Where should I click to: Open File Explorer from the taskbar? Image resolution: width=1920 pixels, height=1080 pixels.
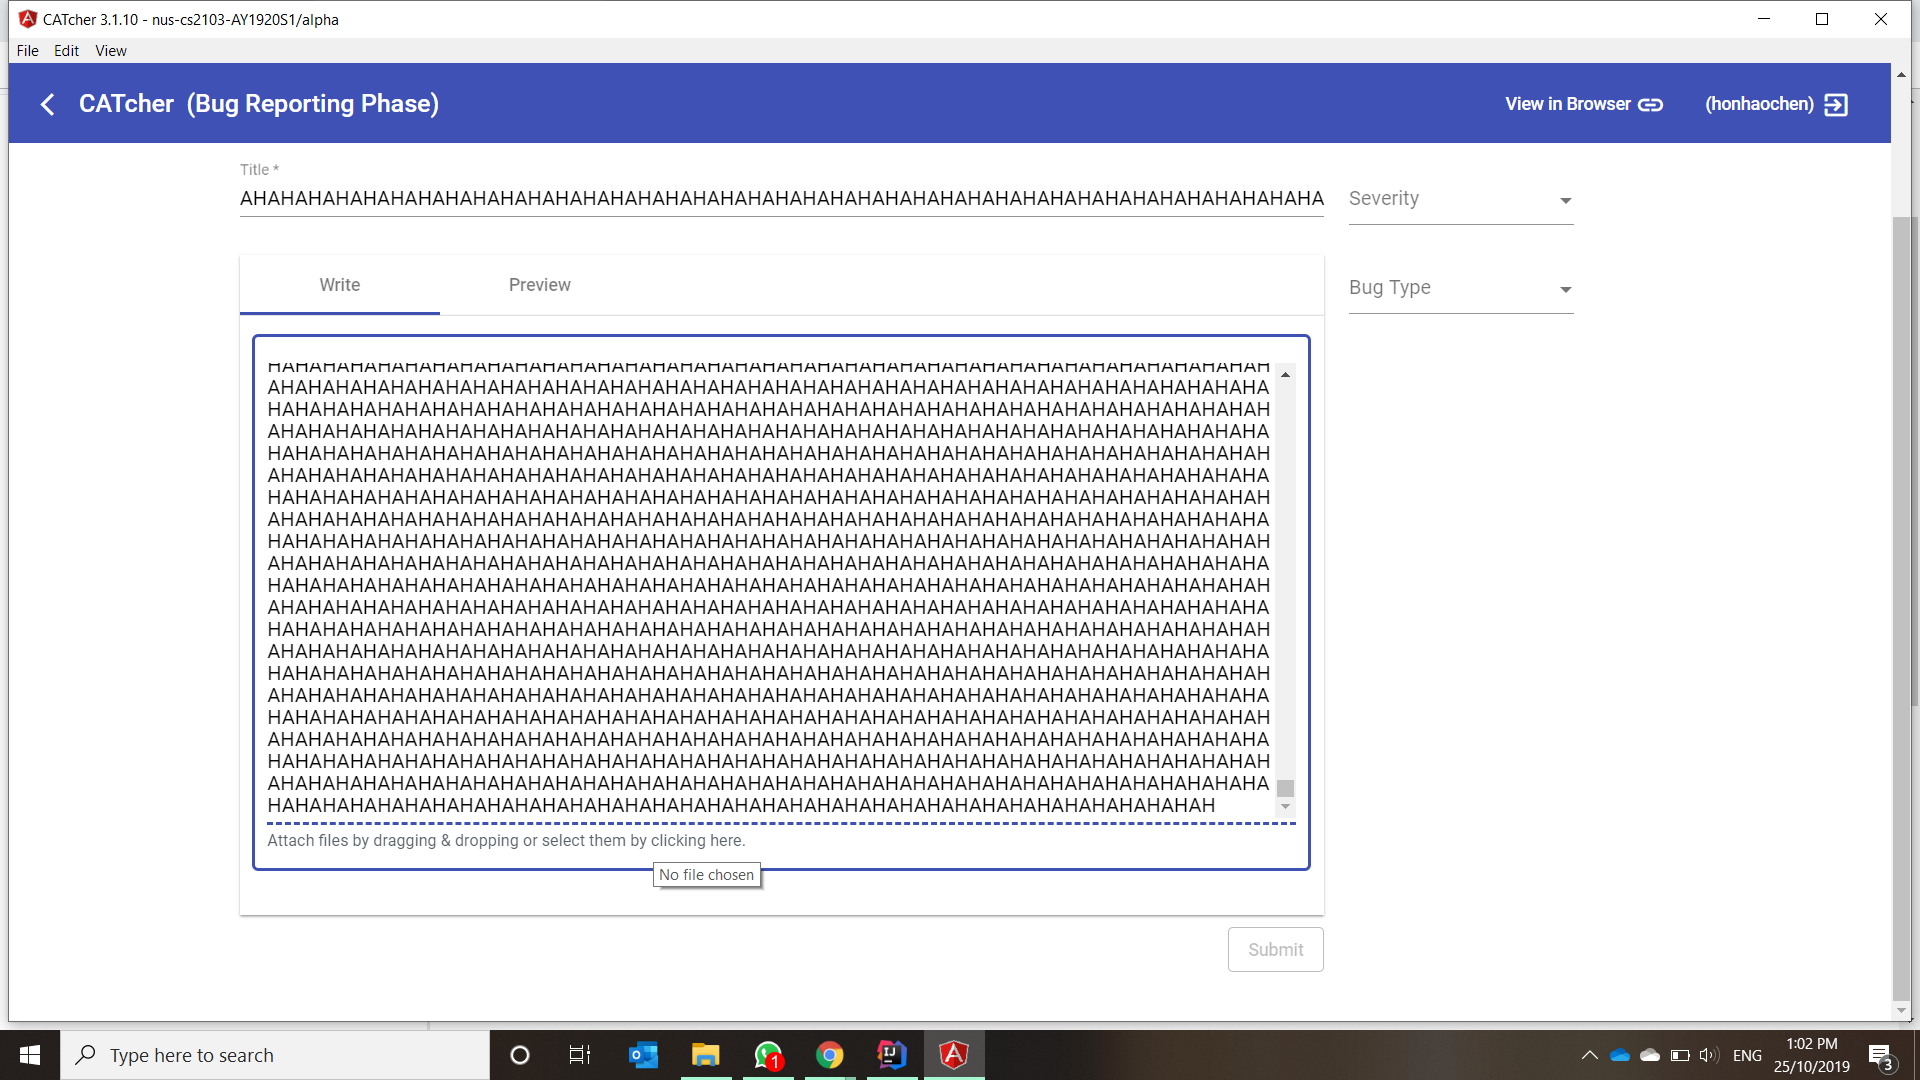[x=705, y=1055]
